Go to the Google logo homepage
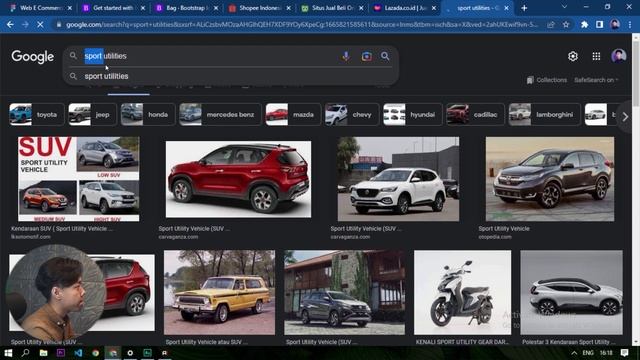640x360 pixels. [x=32, y=57]
